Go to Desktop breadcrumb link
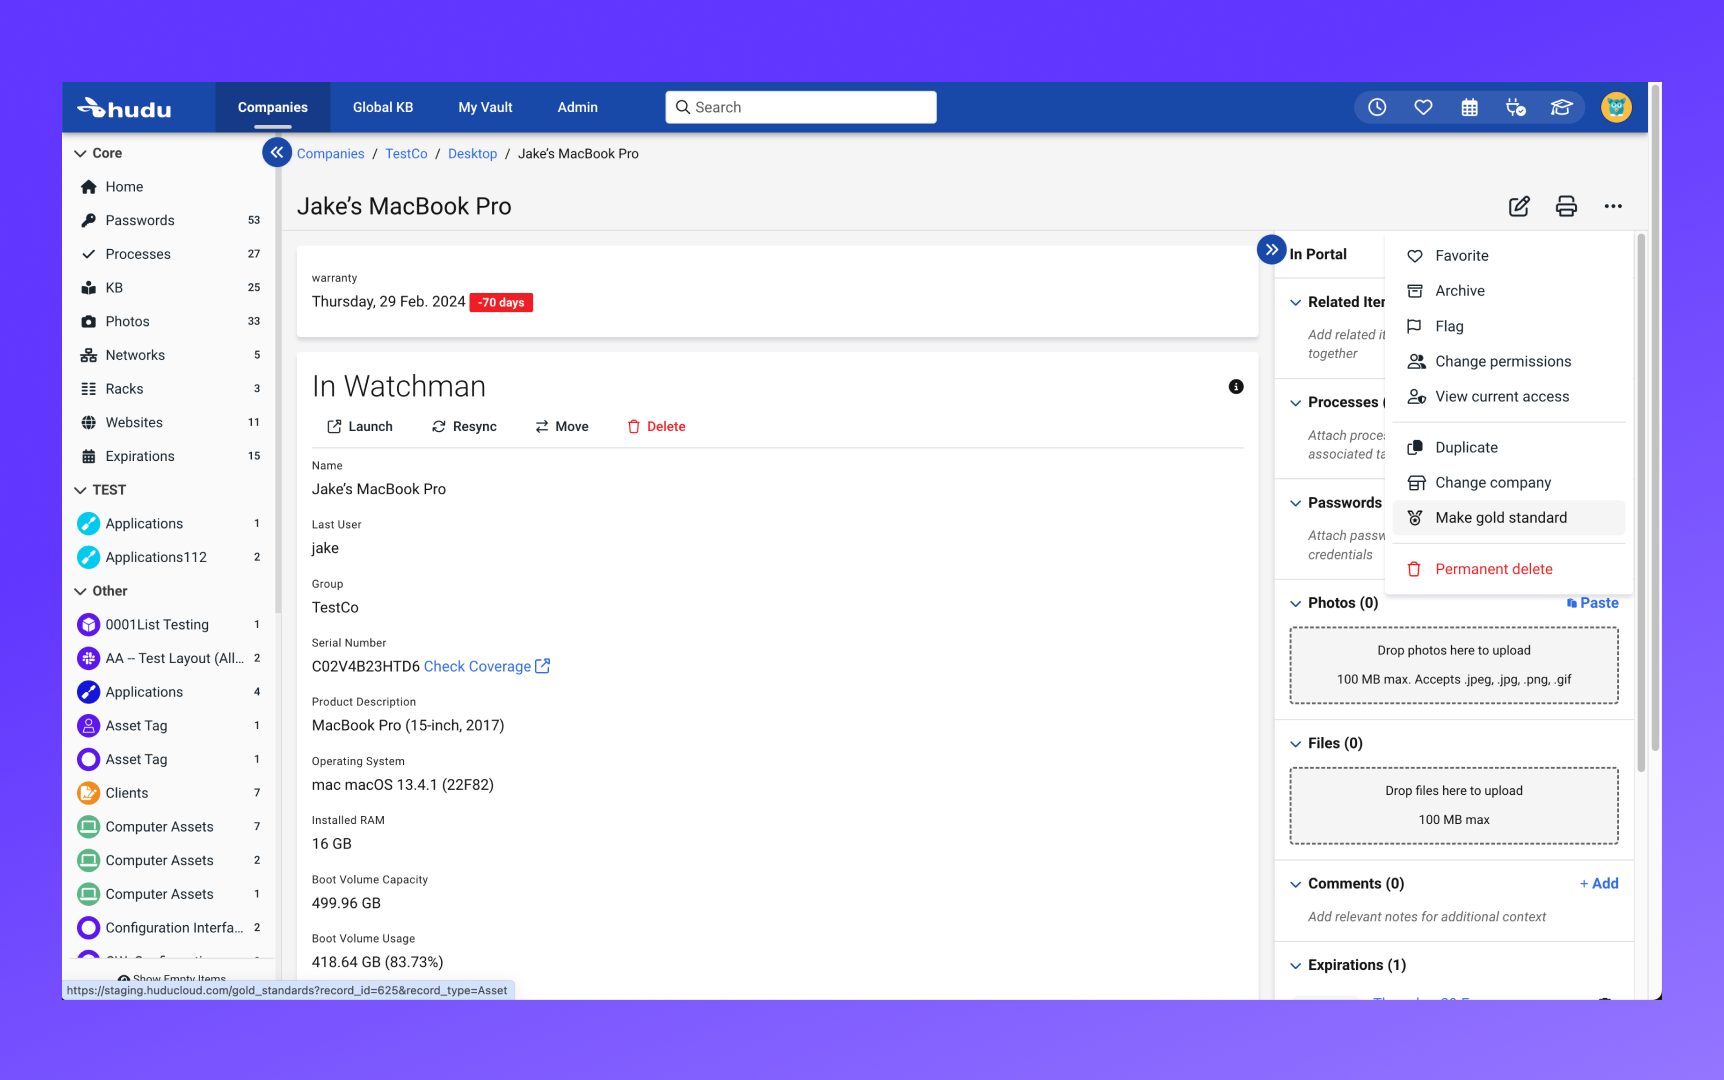Viewport: 1724px width, 1080px height. pos(472,154)
